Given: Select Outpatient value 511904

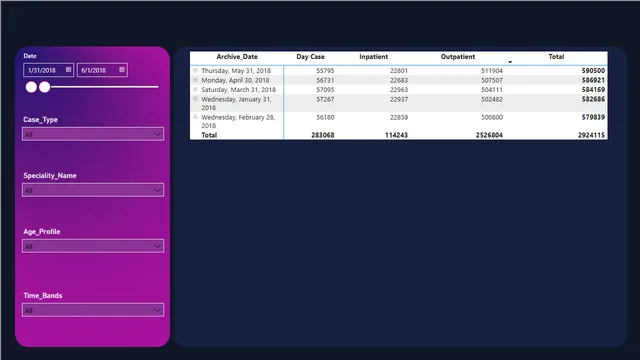Looking at the screenshot, I should 492,71.
